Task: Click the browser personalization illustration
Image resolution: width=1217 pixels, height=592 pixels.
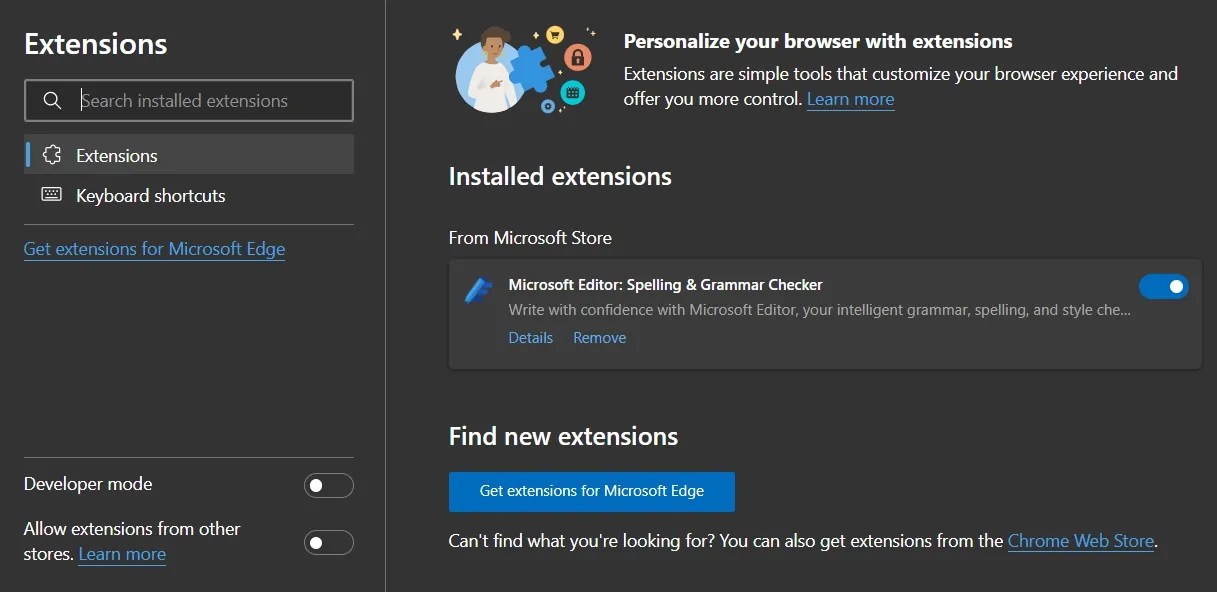Action: (x=522, y=68)
